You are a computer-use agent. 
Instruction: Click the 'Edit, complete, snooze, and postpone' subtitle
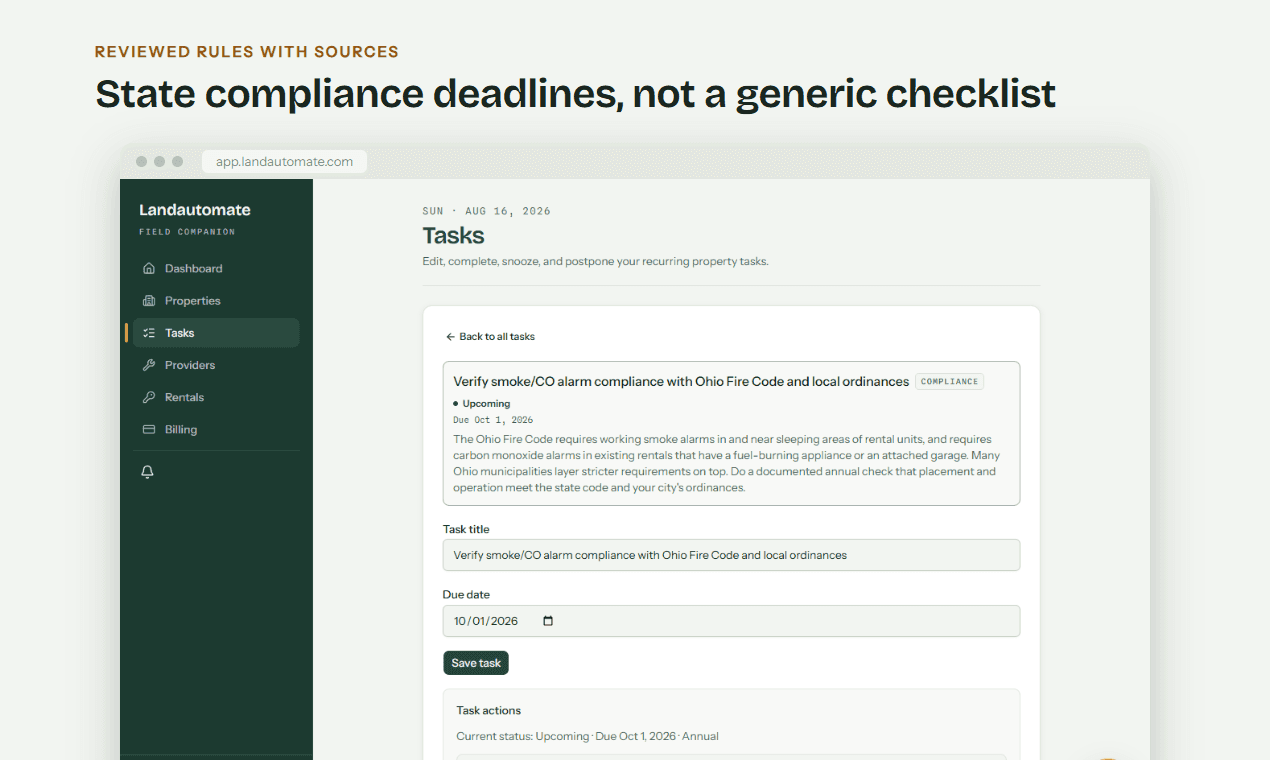click(595, 262)
